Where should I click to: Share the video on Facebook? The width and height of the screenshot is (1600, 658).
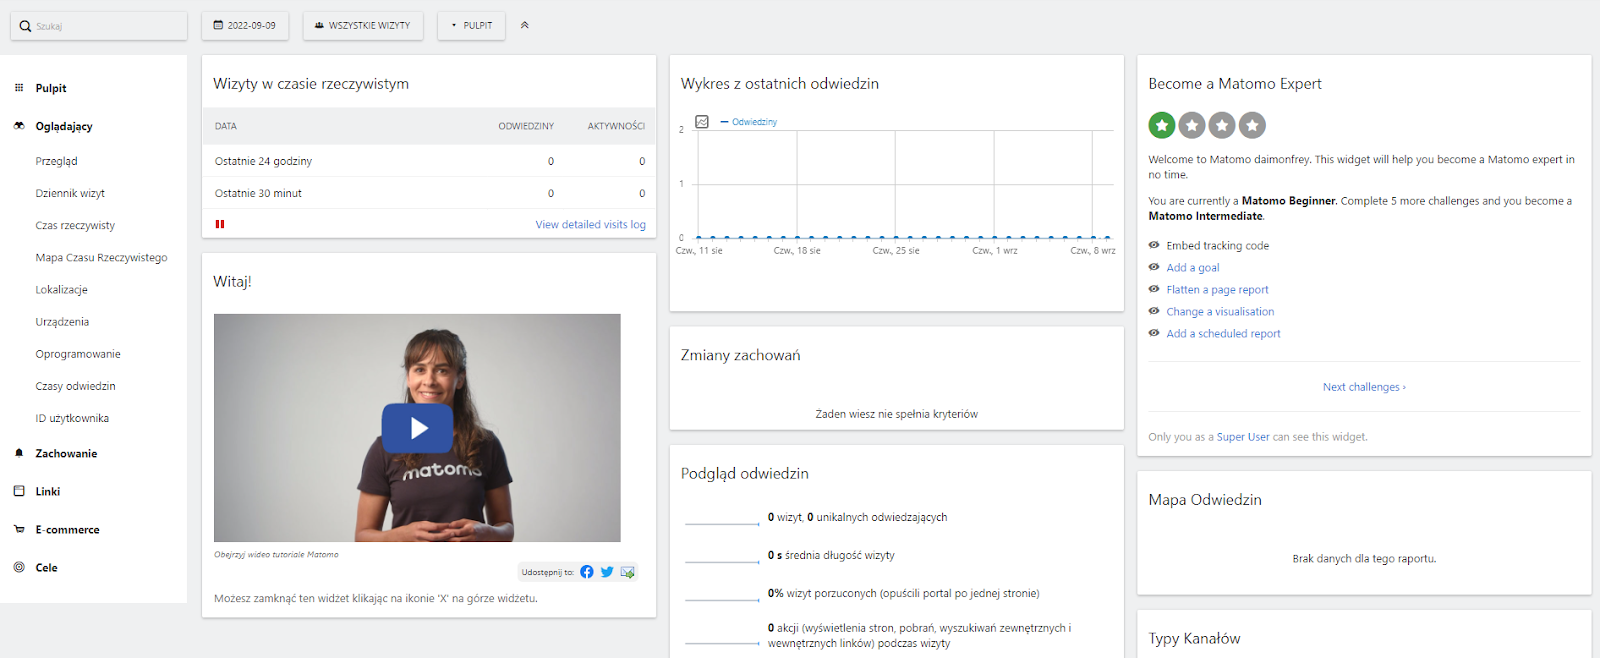[x=587, y=572]
